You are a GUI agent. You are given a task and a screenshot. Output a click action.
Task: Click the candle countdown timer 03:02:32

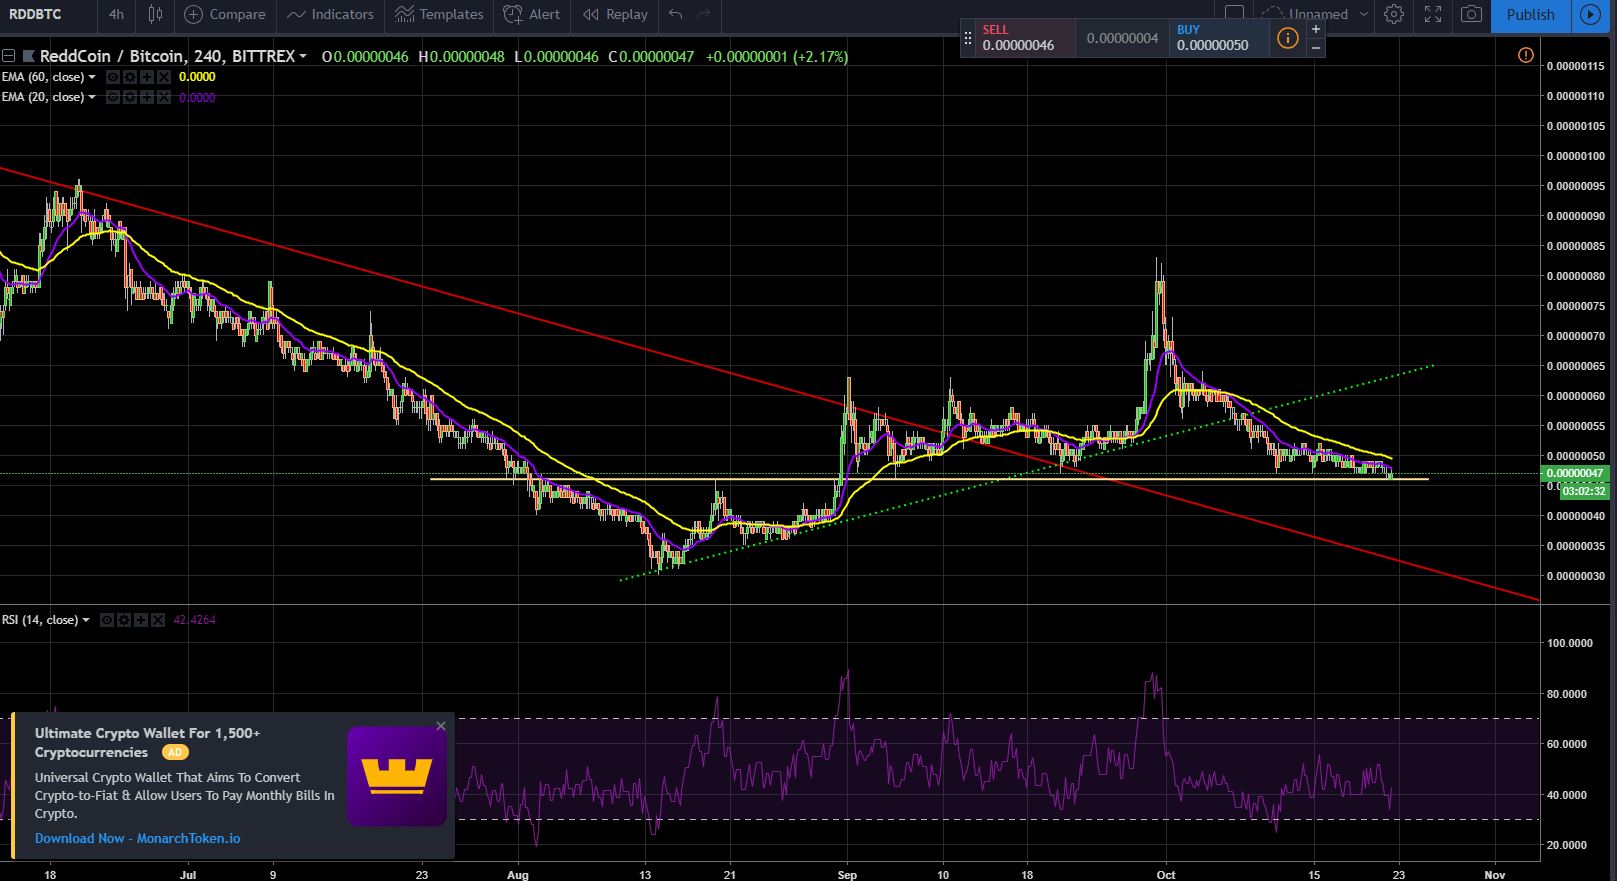tap(1584, 491)
